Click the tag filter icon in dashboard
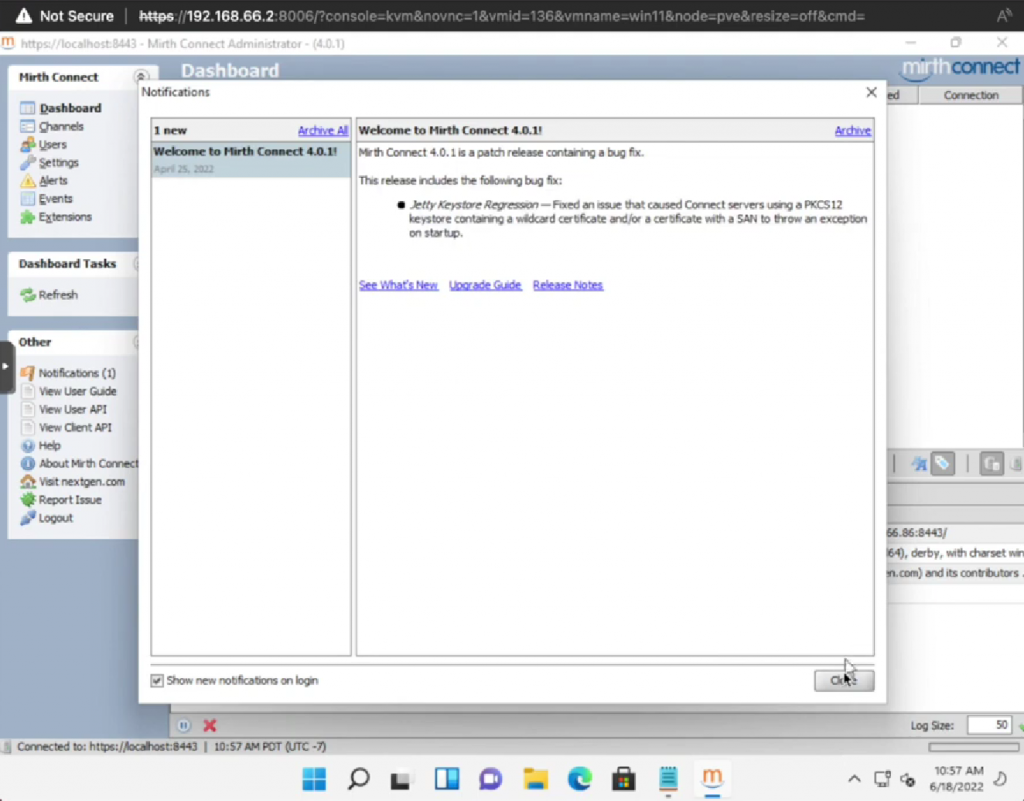 [942, 464]
